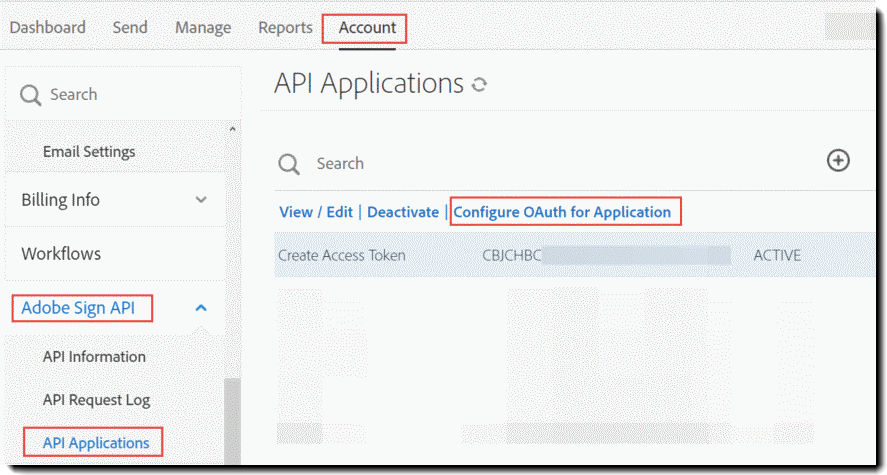Switch to the Send tab
Viewport: 887px width, 475px height.
[130, 27]
